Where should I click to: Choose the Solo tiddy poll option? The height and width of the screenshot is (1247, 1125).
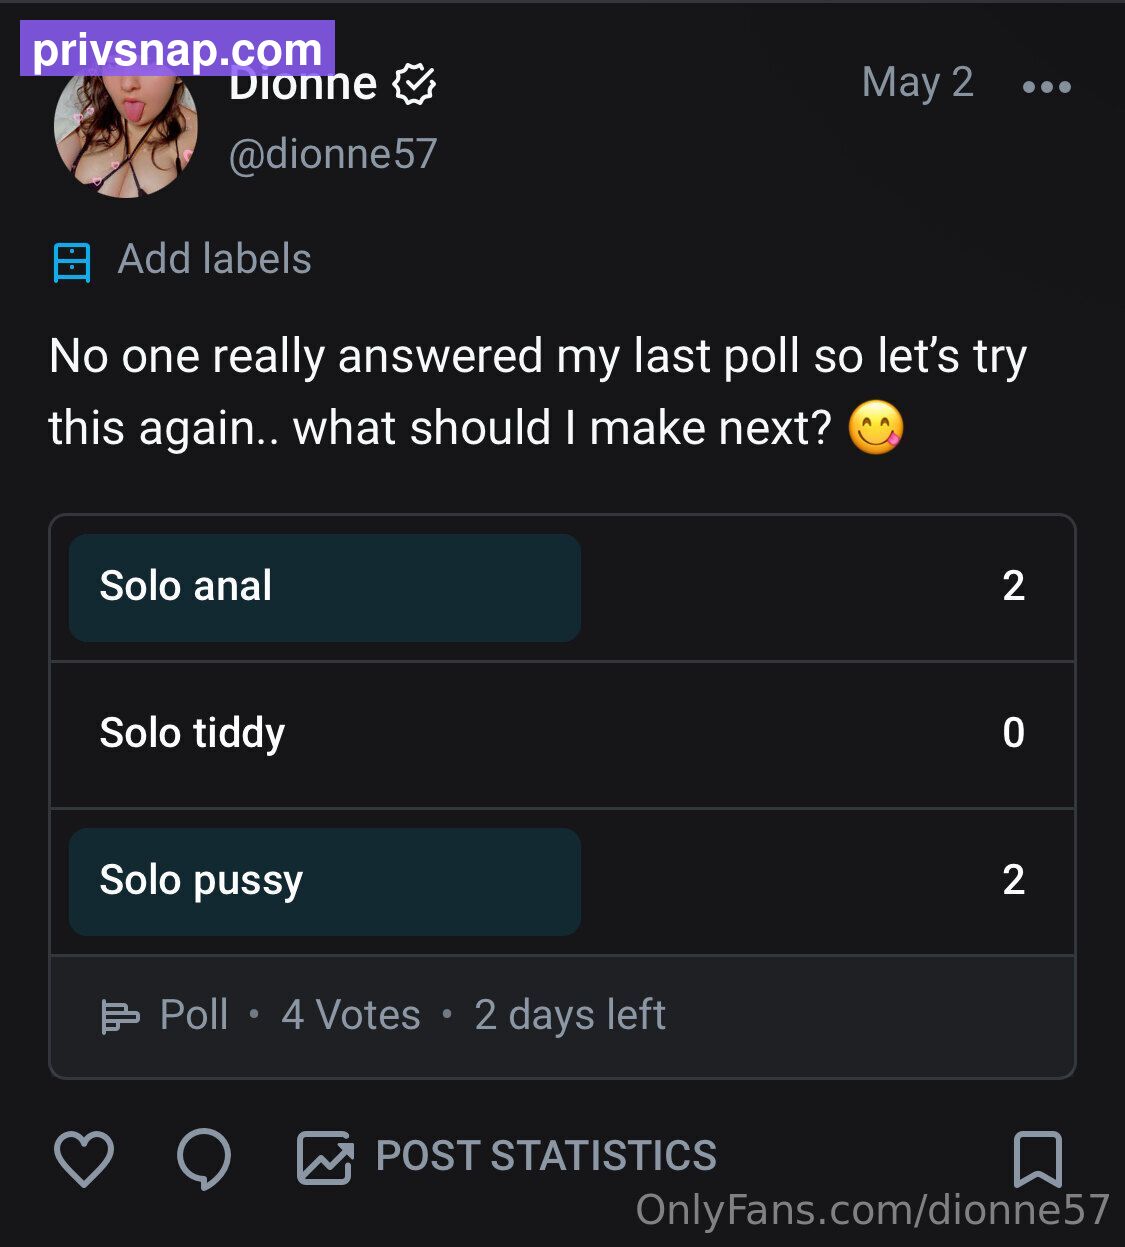562,734
